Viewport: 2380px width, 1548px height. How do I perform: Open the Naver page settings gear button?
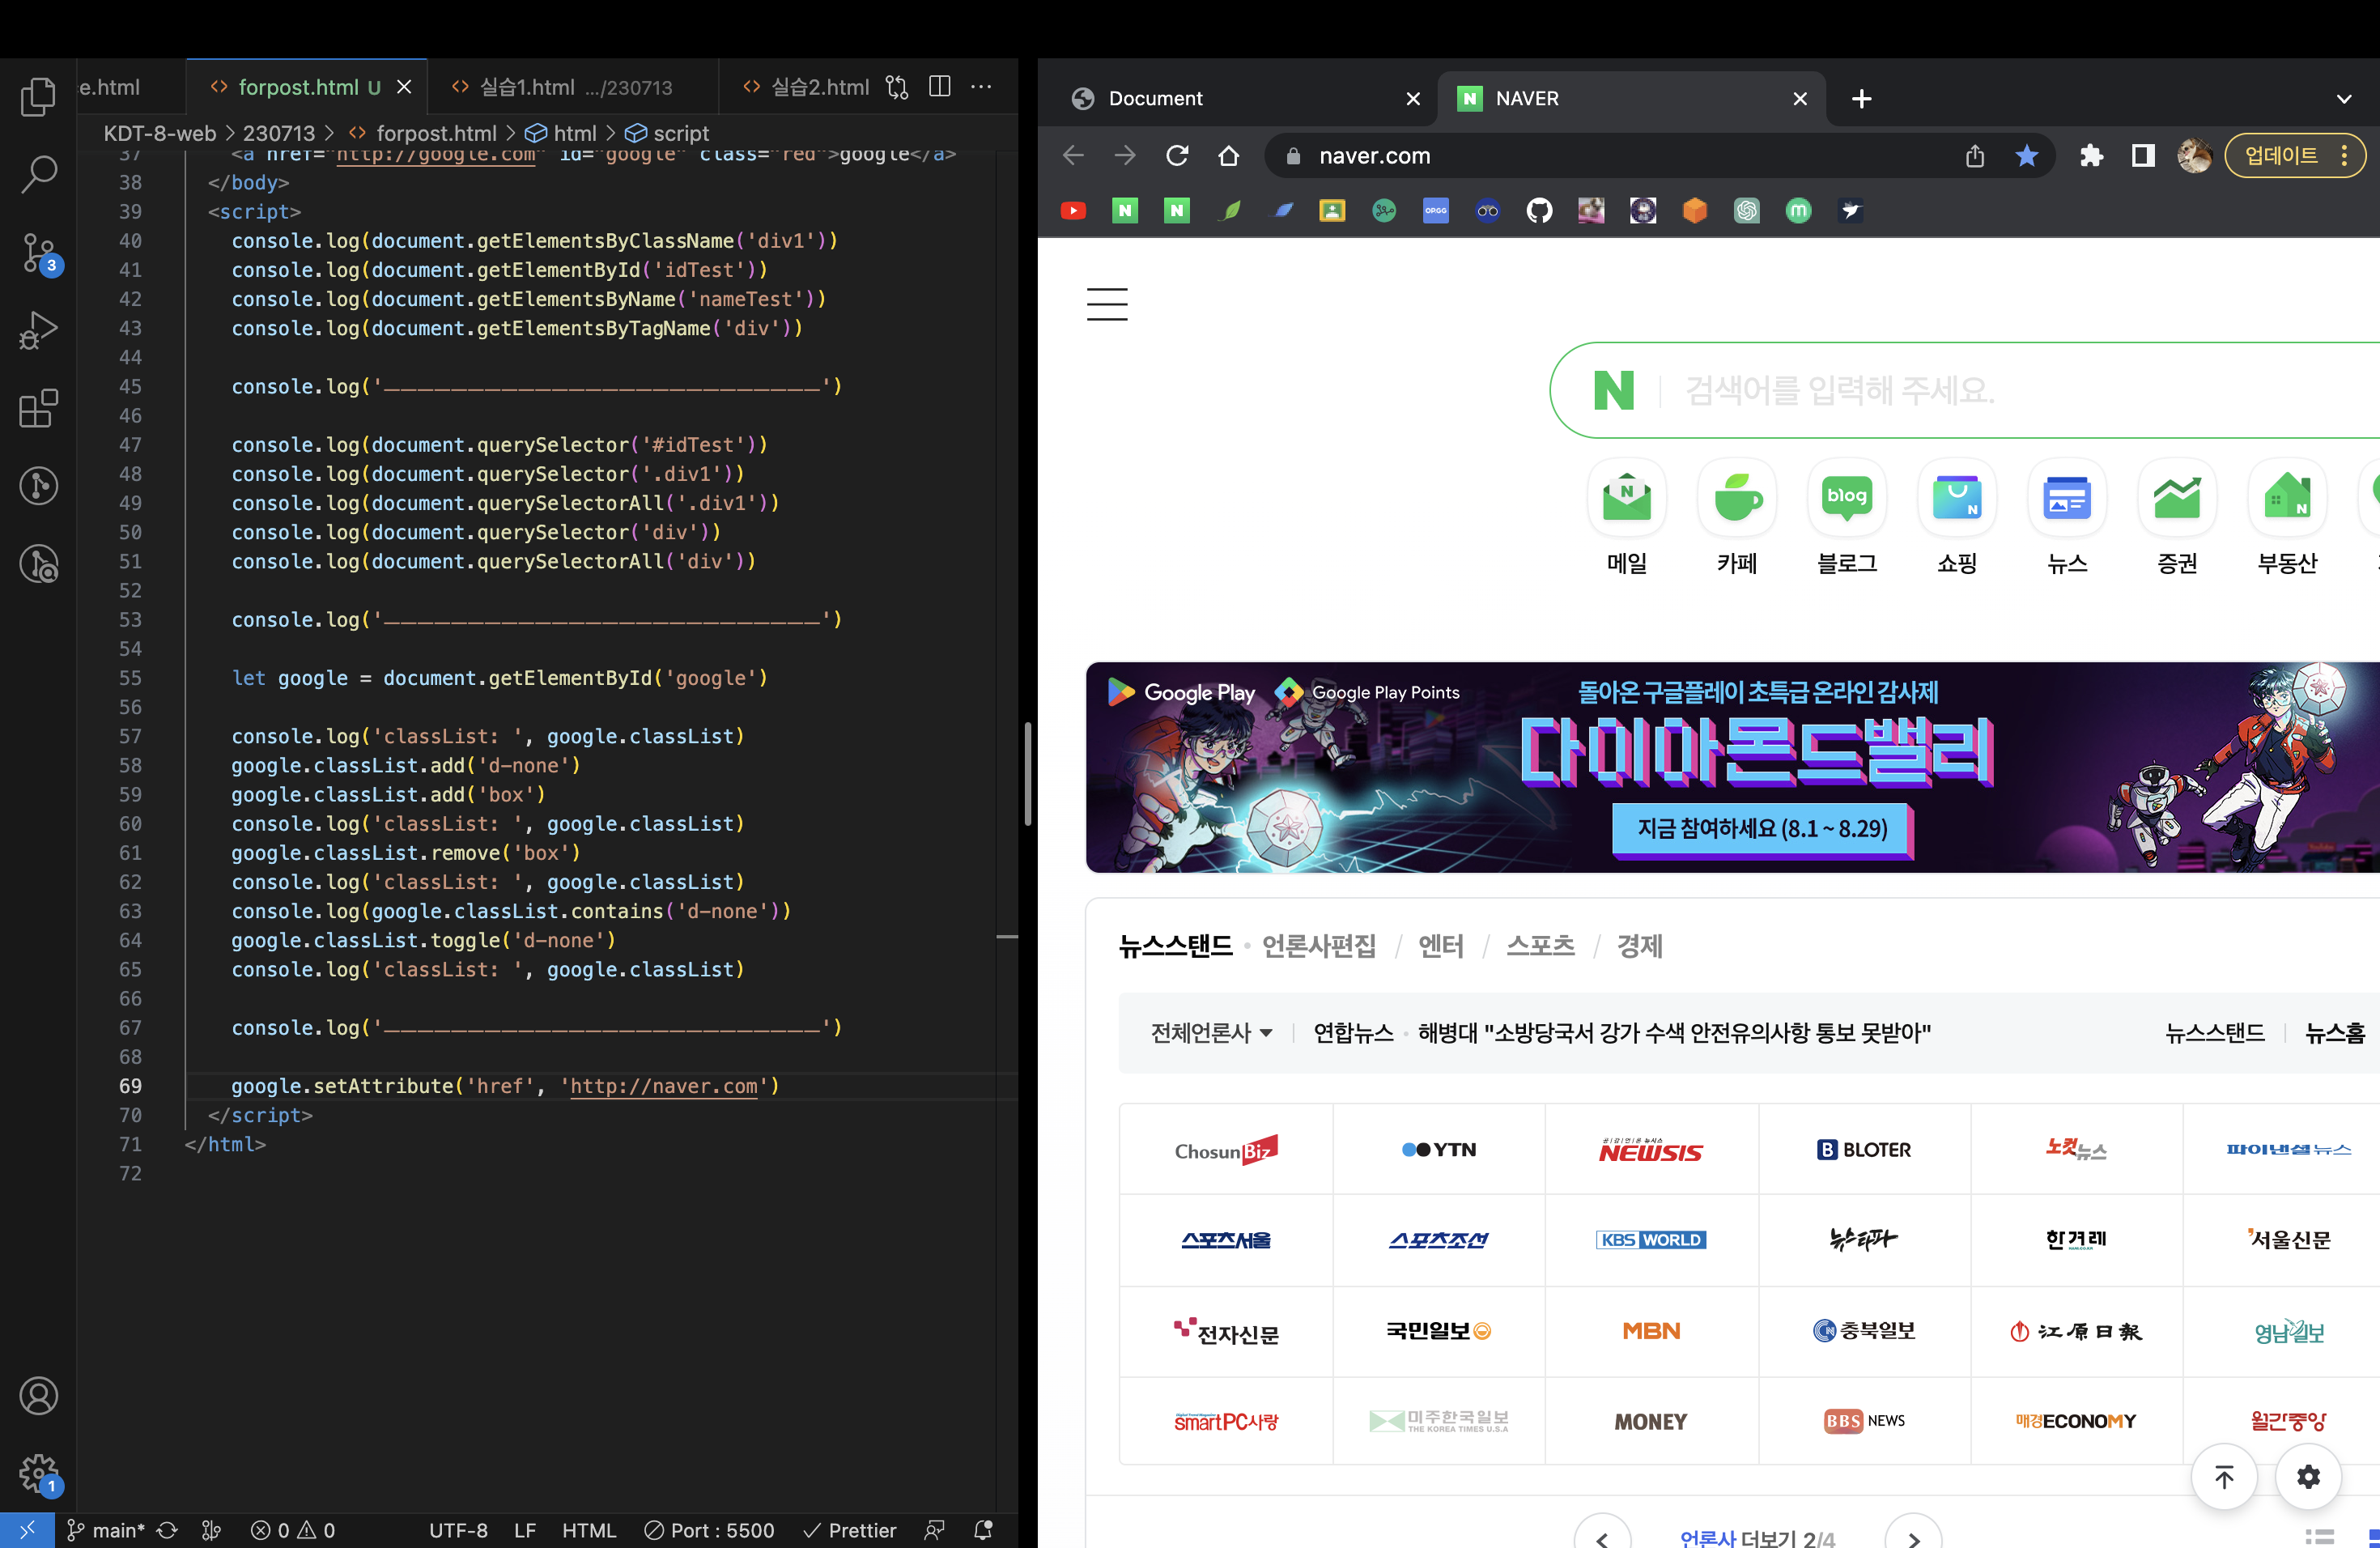(x=2308, y=1477)
